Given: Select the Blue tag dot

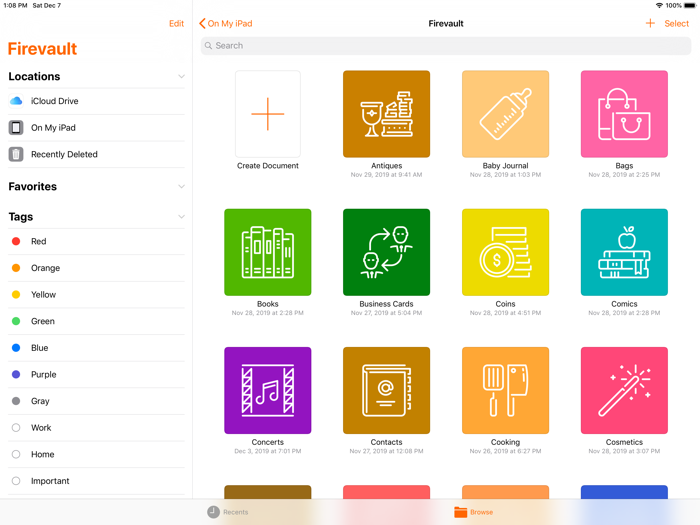Looking at the screenshot, I should pyautogui.click(x=16, y=348).
